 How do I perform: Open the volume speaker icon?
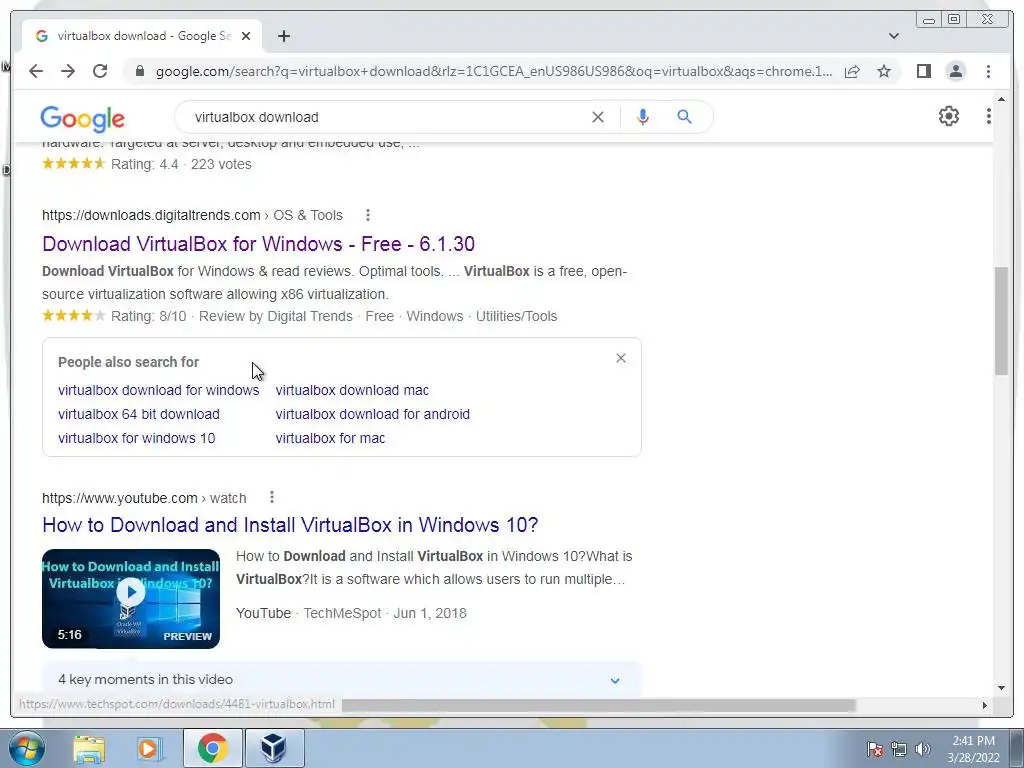click(x=922, y=749)
